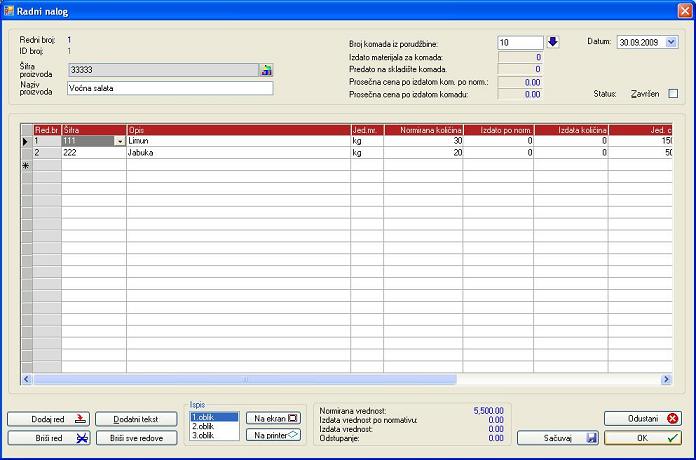Click the blue down arrow next to quantity
This screenshot has height=460, width=696.
pos(553,42)
